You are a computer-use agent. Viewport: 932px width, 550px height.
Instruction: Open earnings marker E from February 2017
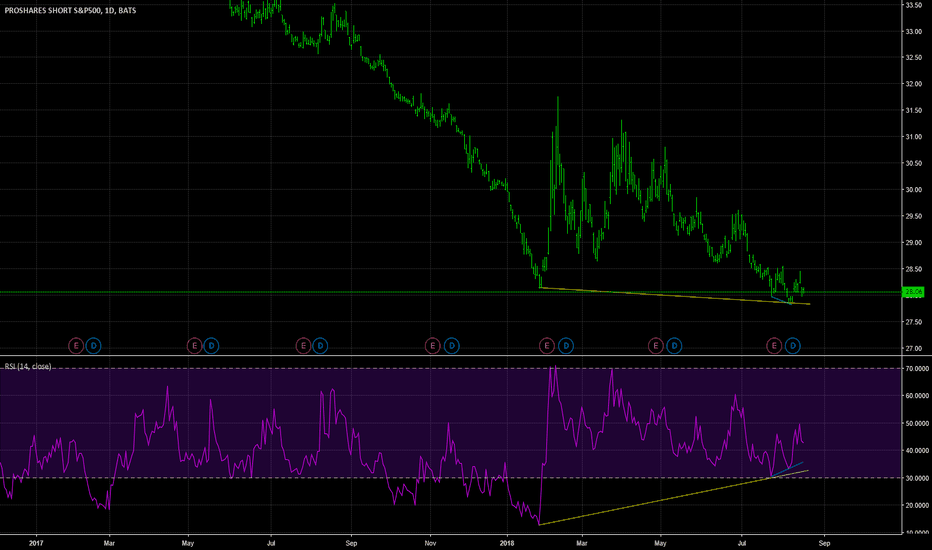[75, 345]
